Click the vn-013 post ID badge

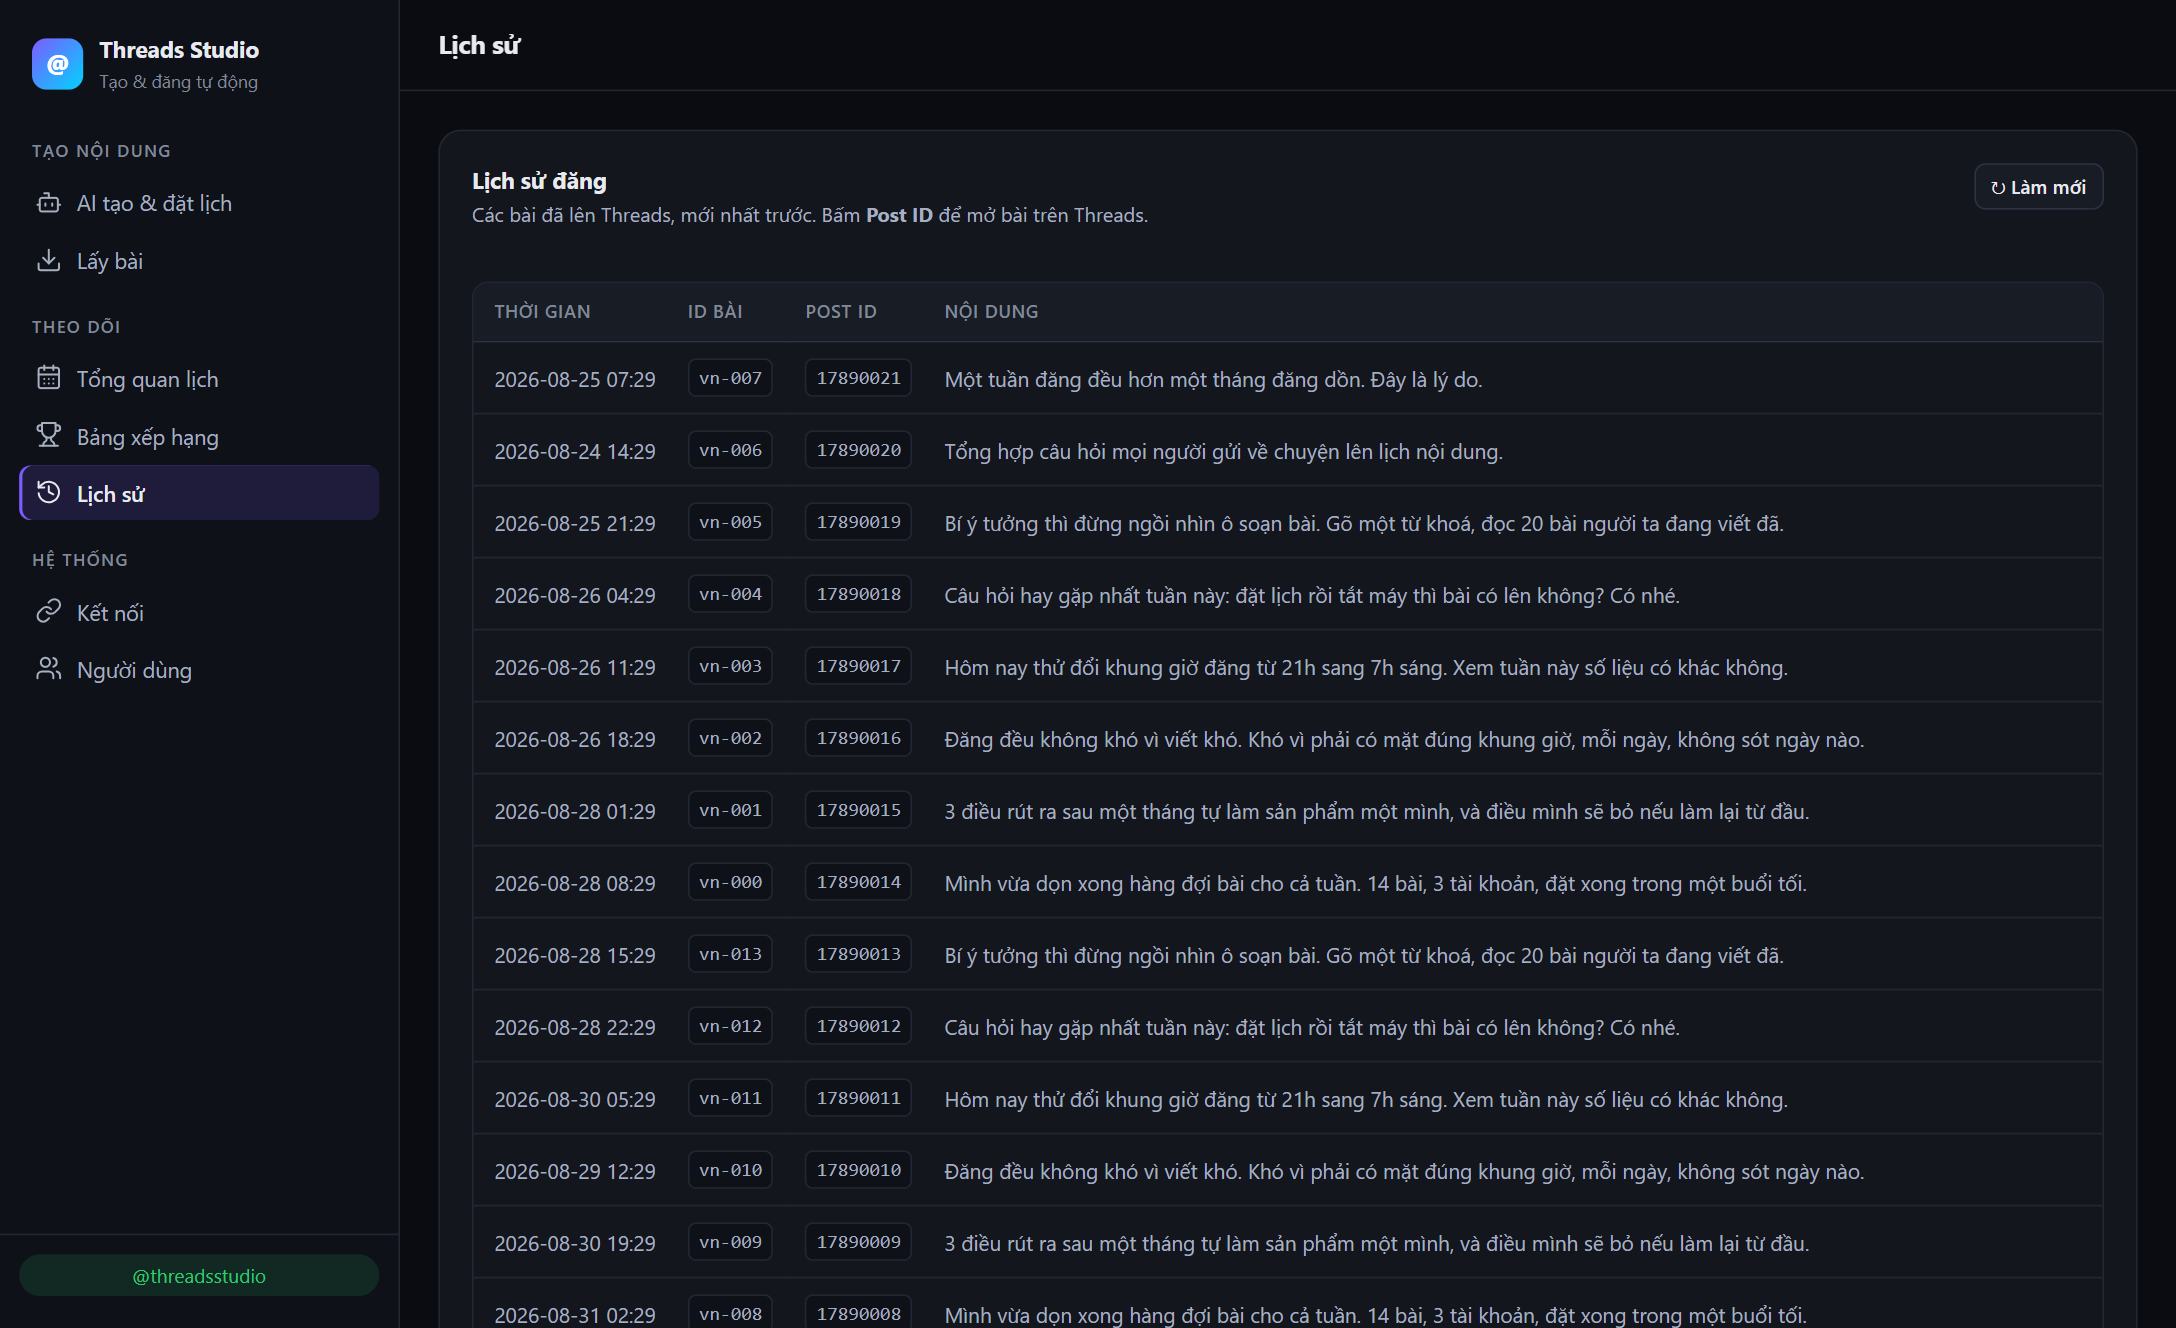tap(730, 954)
